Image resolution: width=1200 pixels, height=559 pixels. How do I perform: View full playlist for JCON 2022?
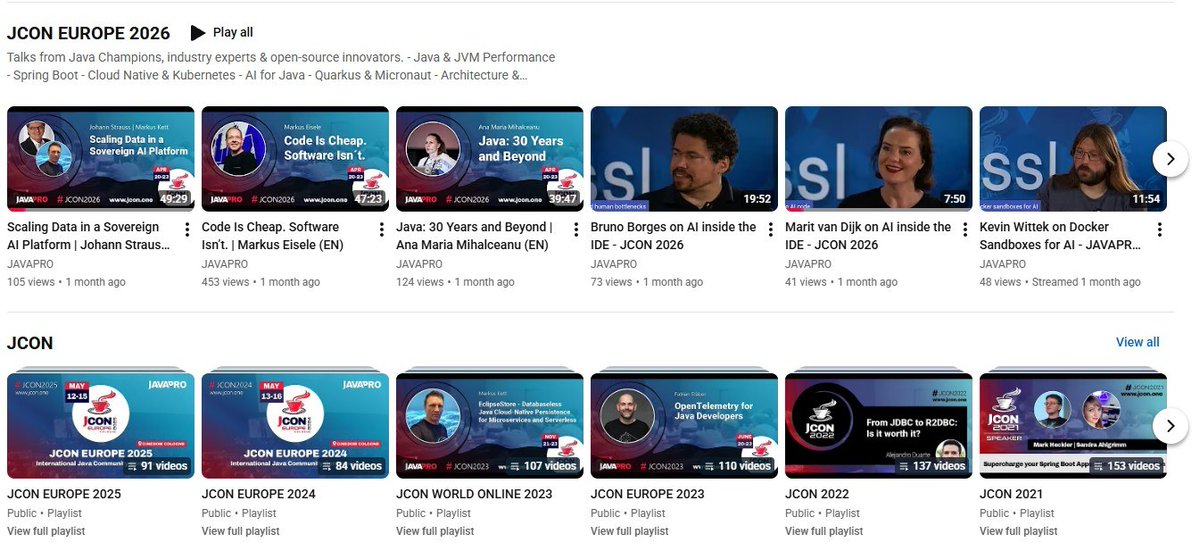824,531
